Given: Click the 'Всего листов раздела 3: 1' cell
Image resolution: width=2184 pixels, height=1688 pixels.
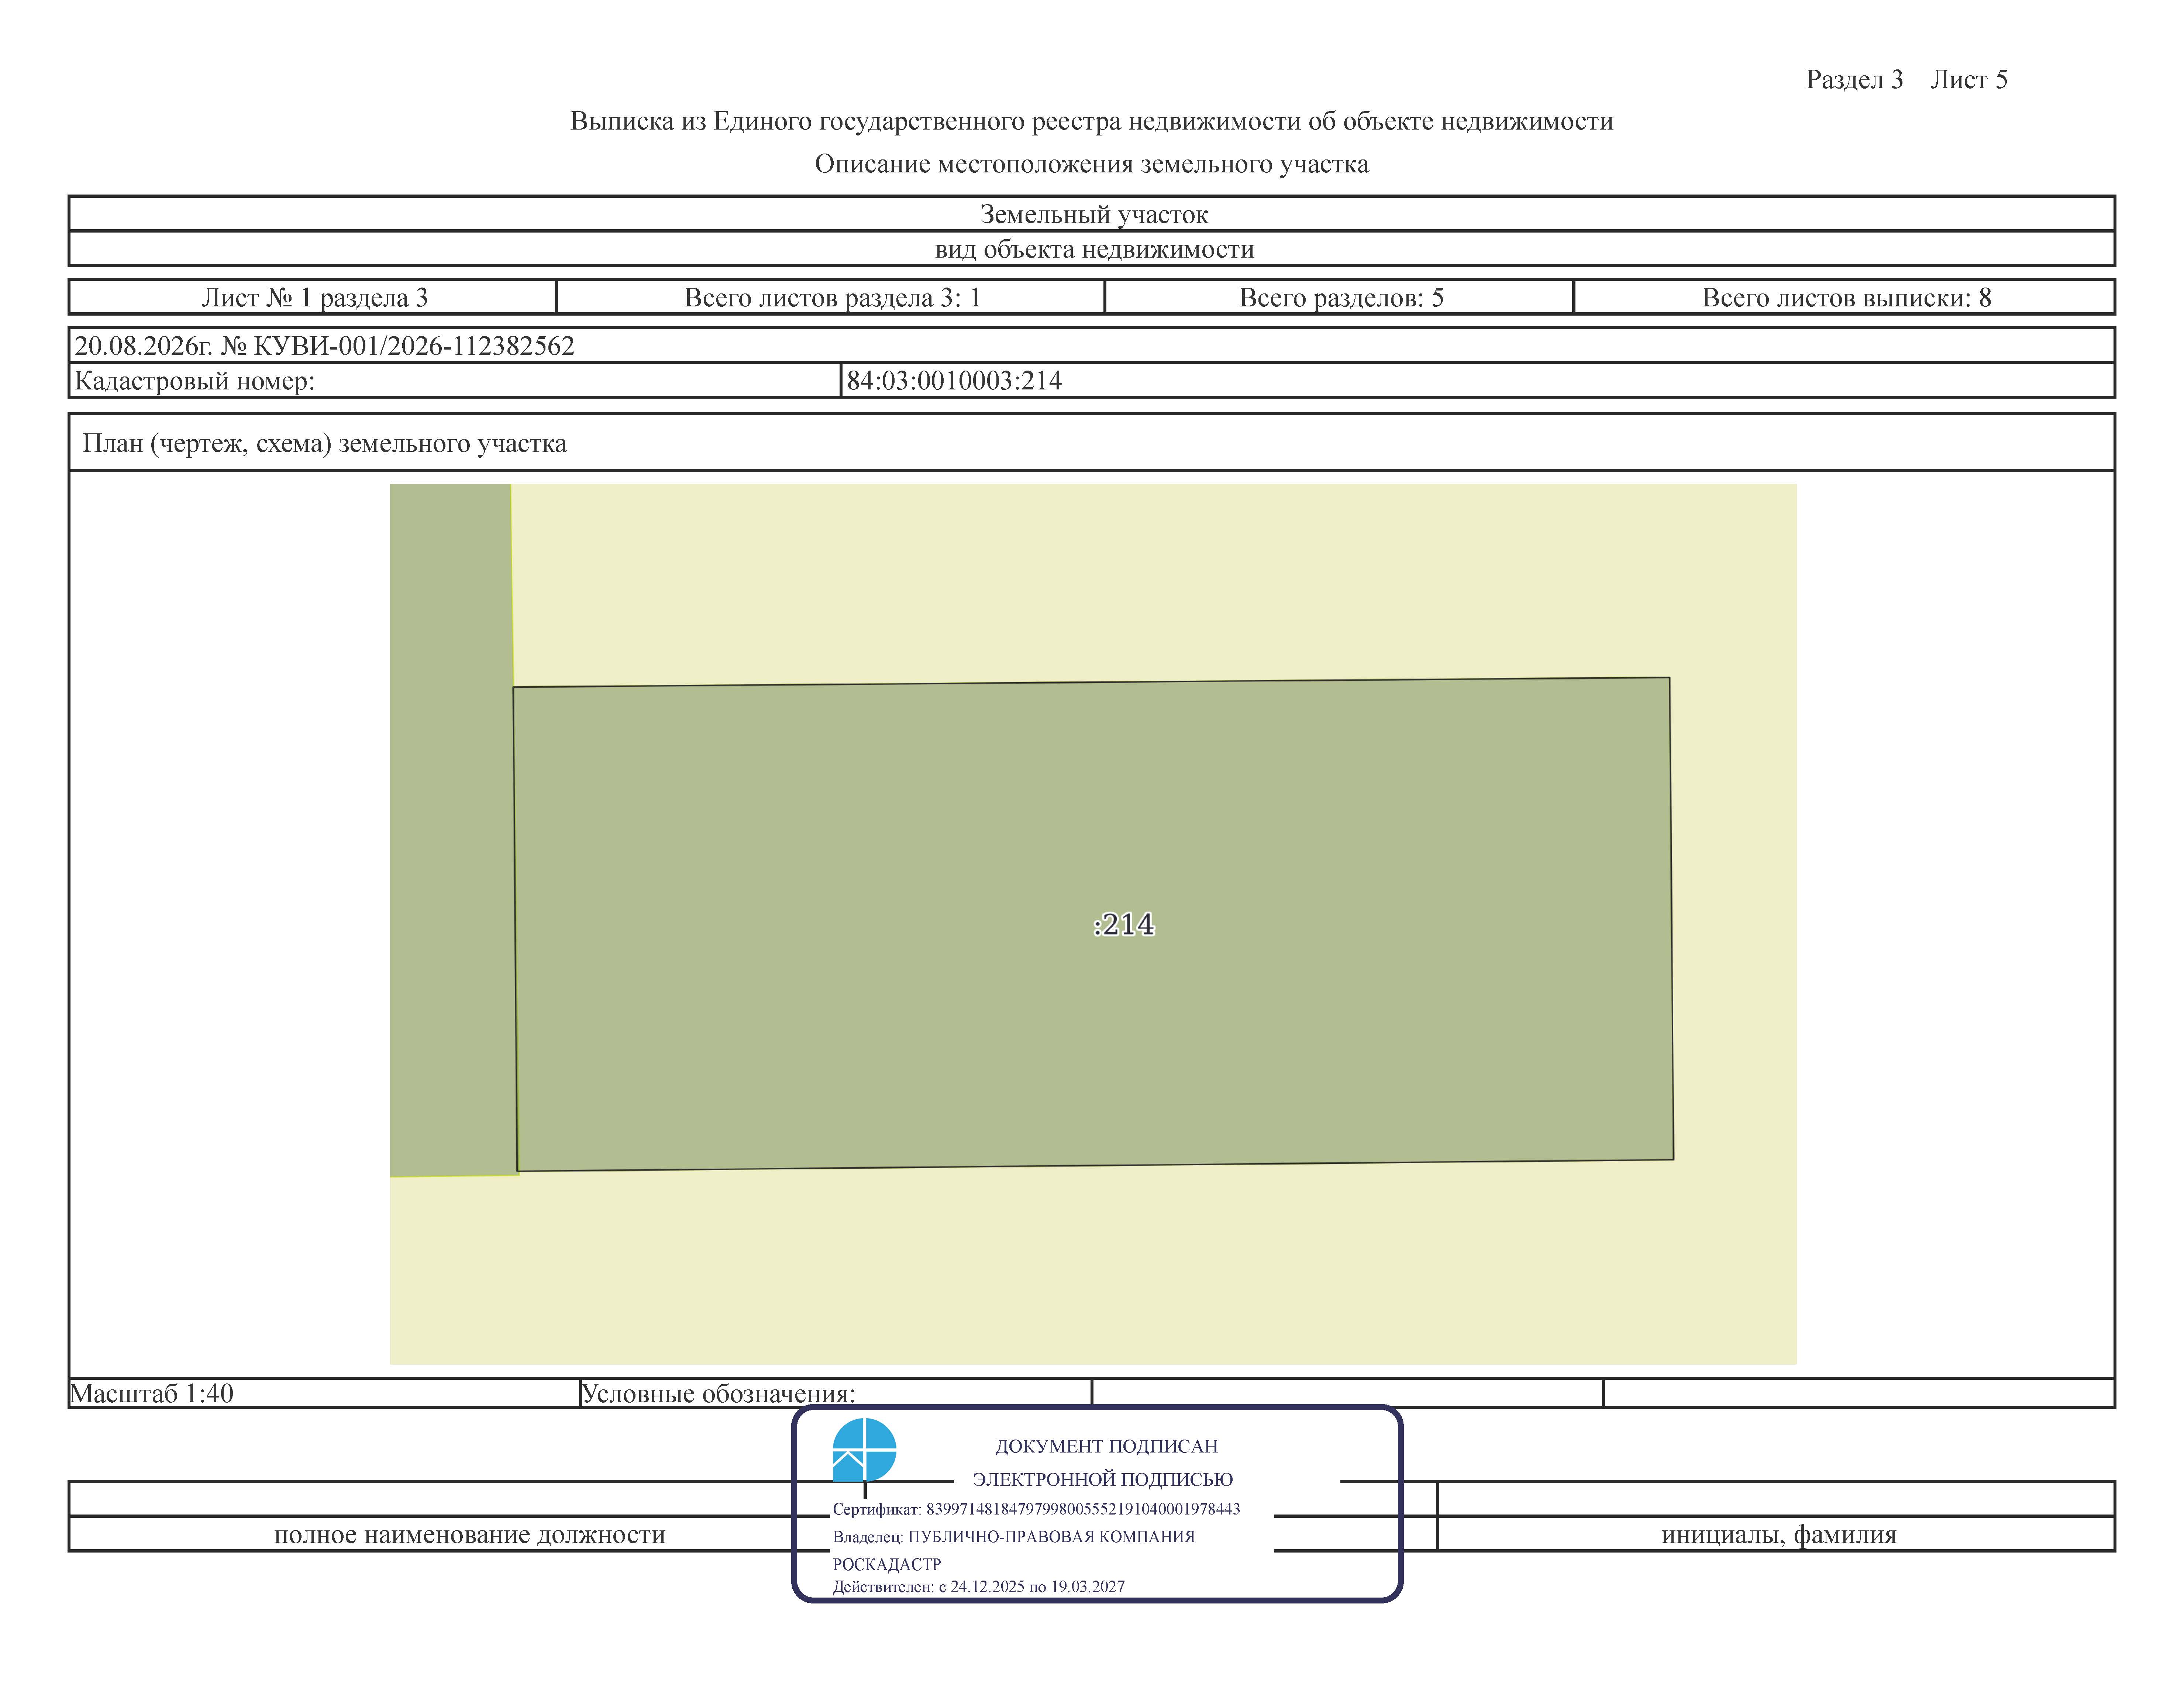Looking at the screenshot, I should click(831, 297).
